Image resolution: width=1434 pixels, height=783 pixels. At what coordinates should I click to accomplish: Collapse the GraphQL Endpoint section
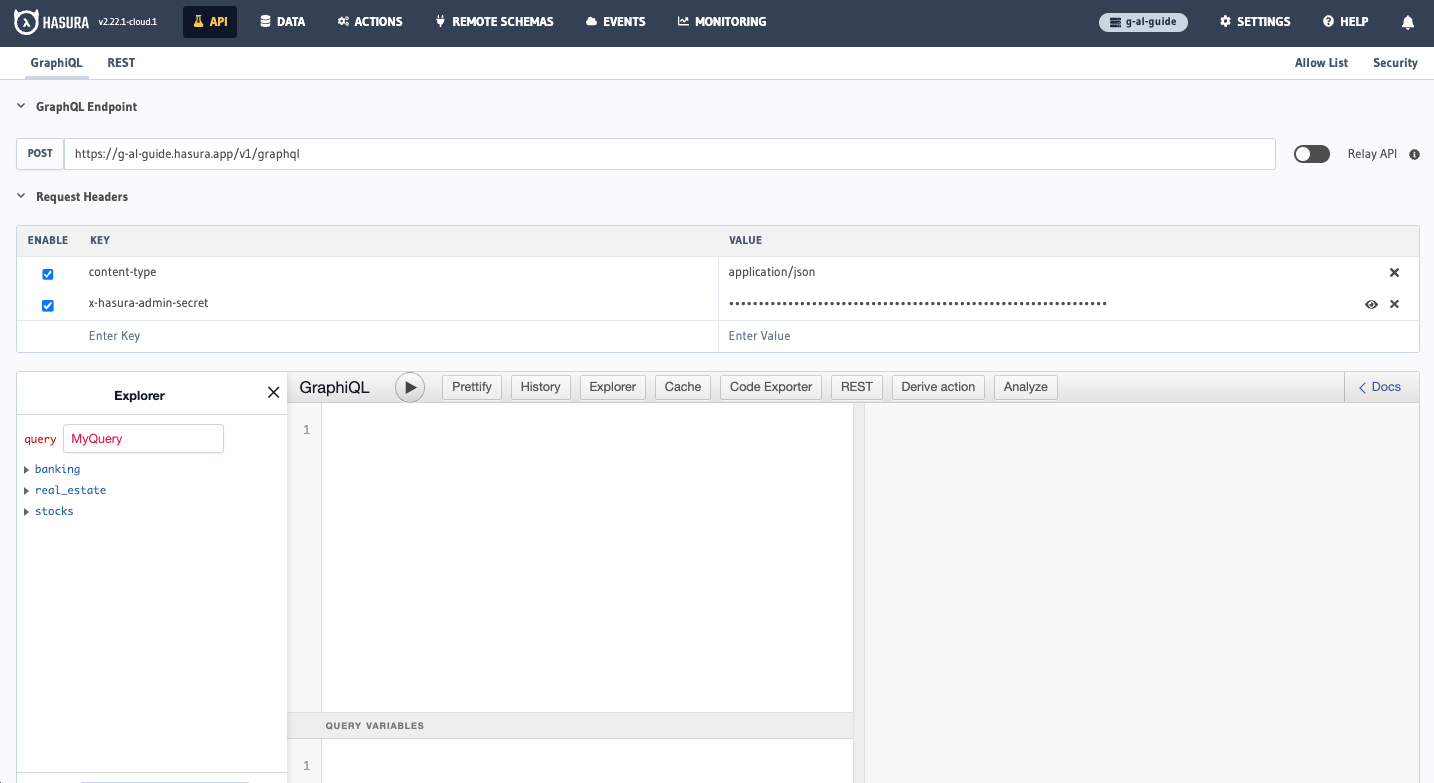(x=20, y=106)
